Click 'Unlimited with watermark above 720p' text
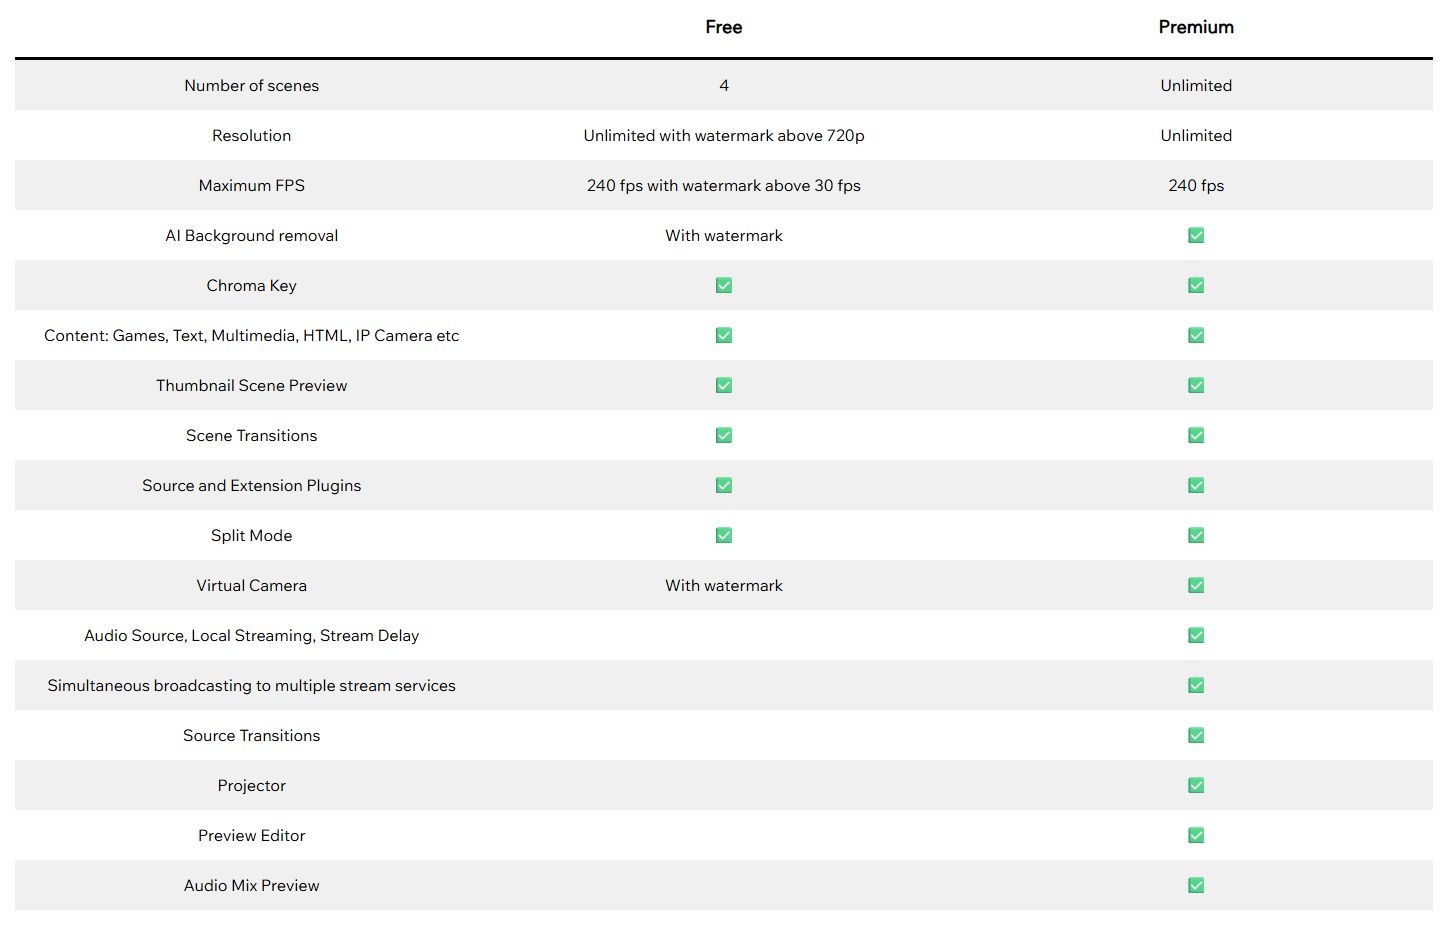This screenshot has width=1450, height=925. click(724, 136)
